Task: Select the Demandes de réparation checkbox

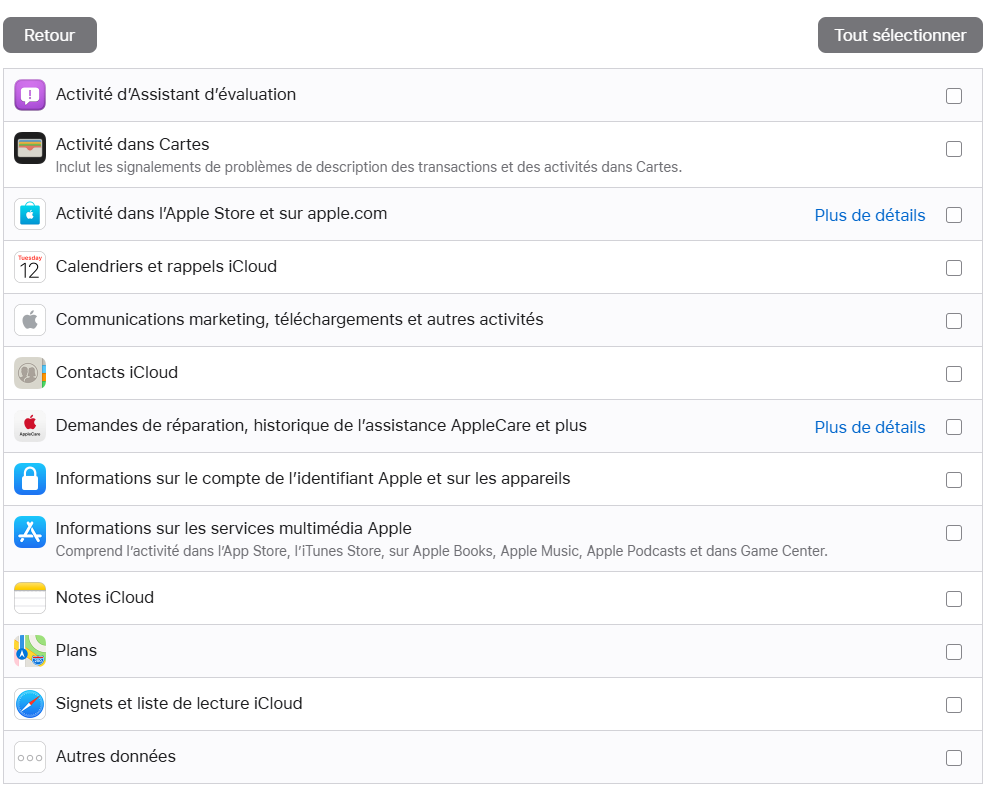Action: point(954,427)
